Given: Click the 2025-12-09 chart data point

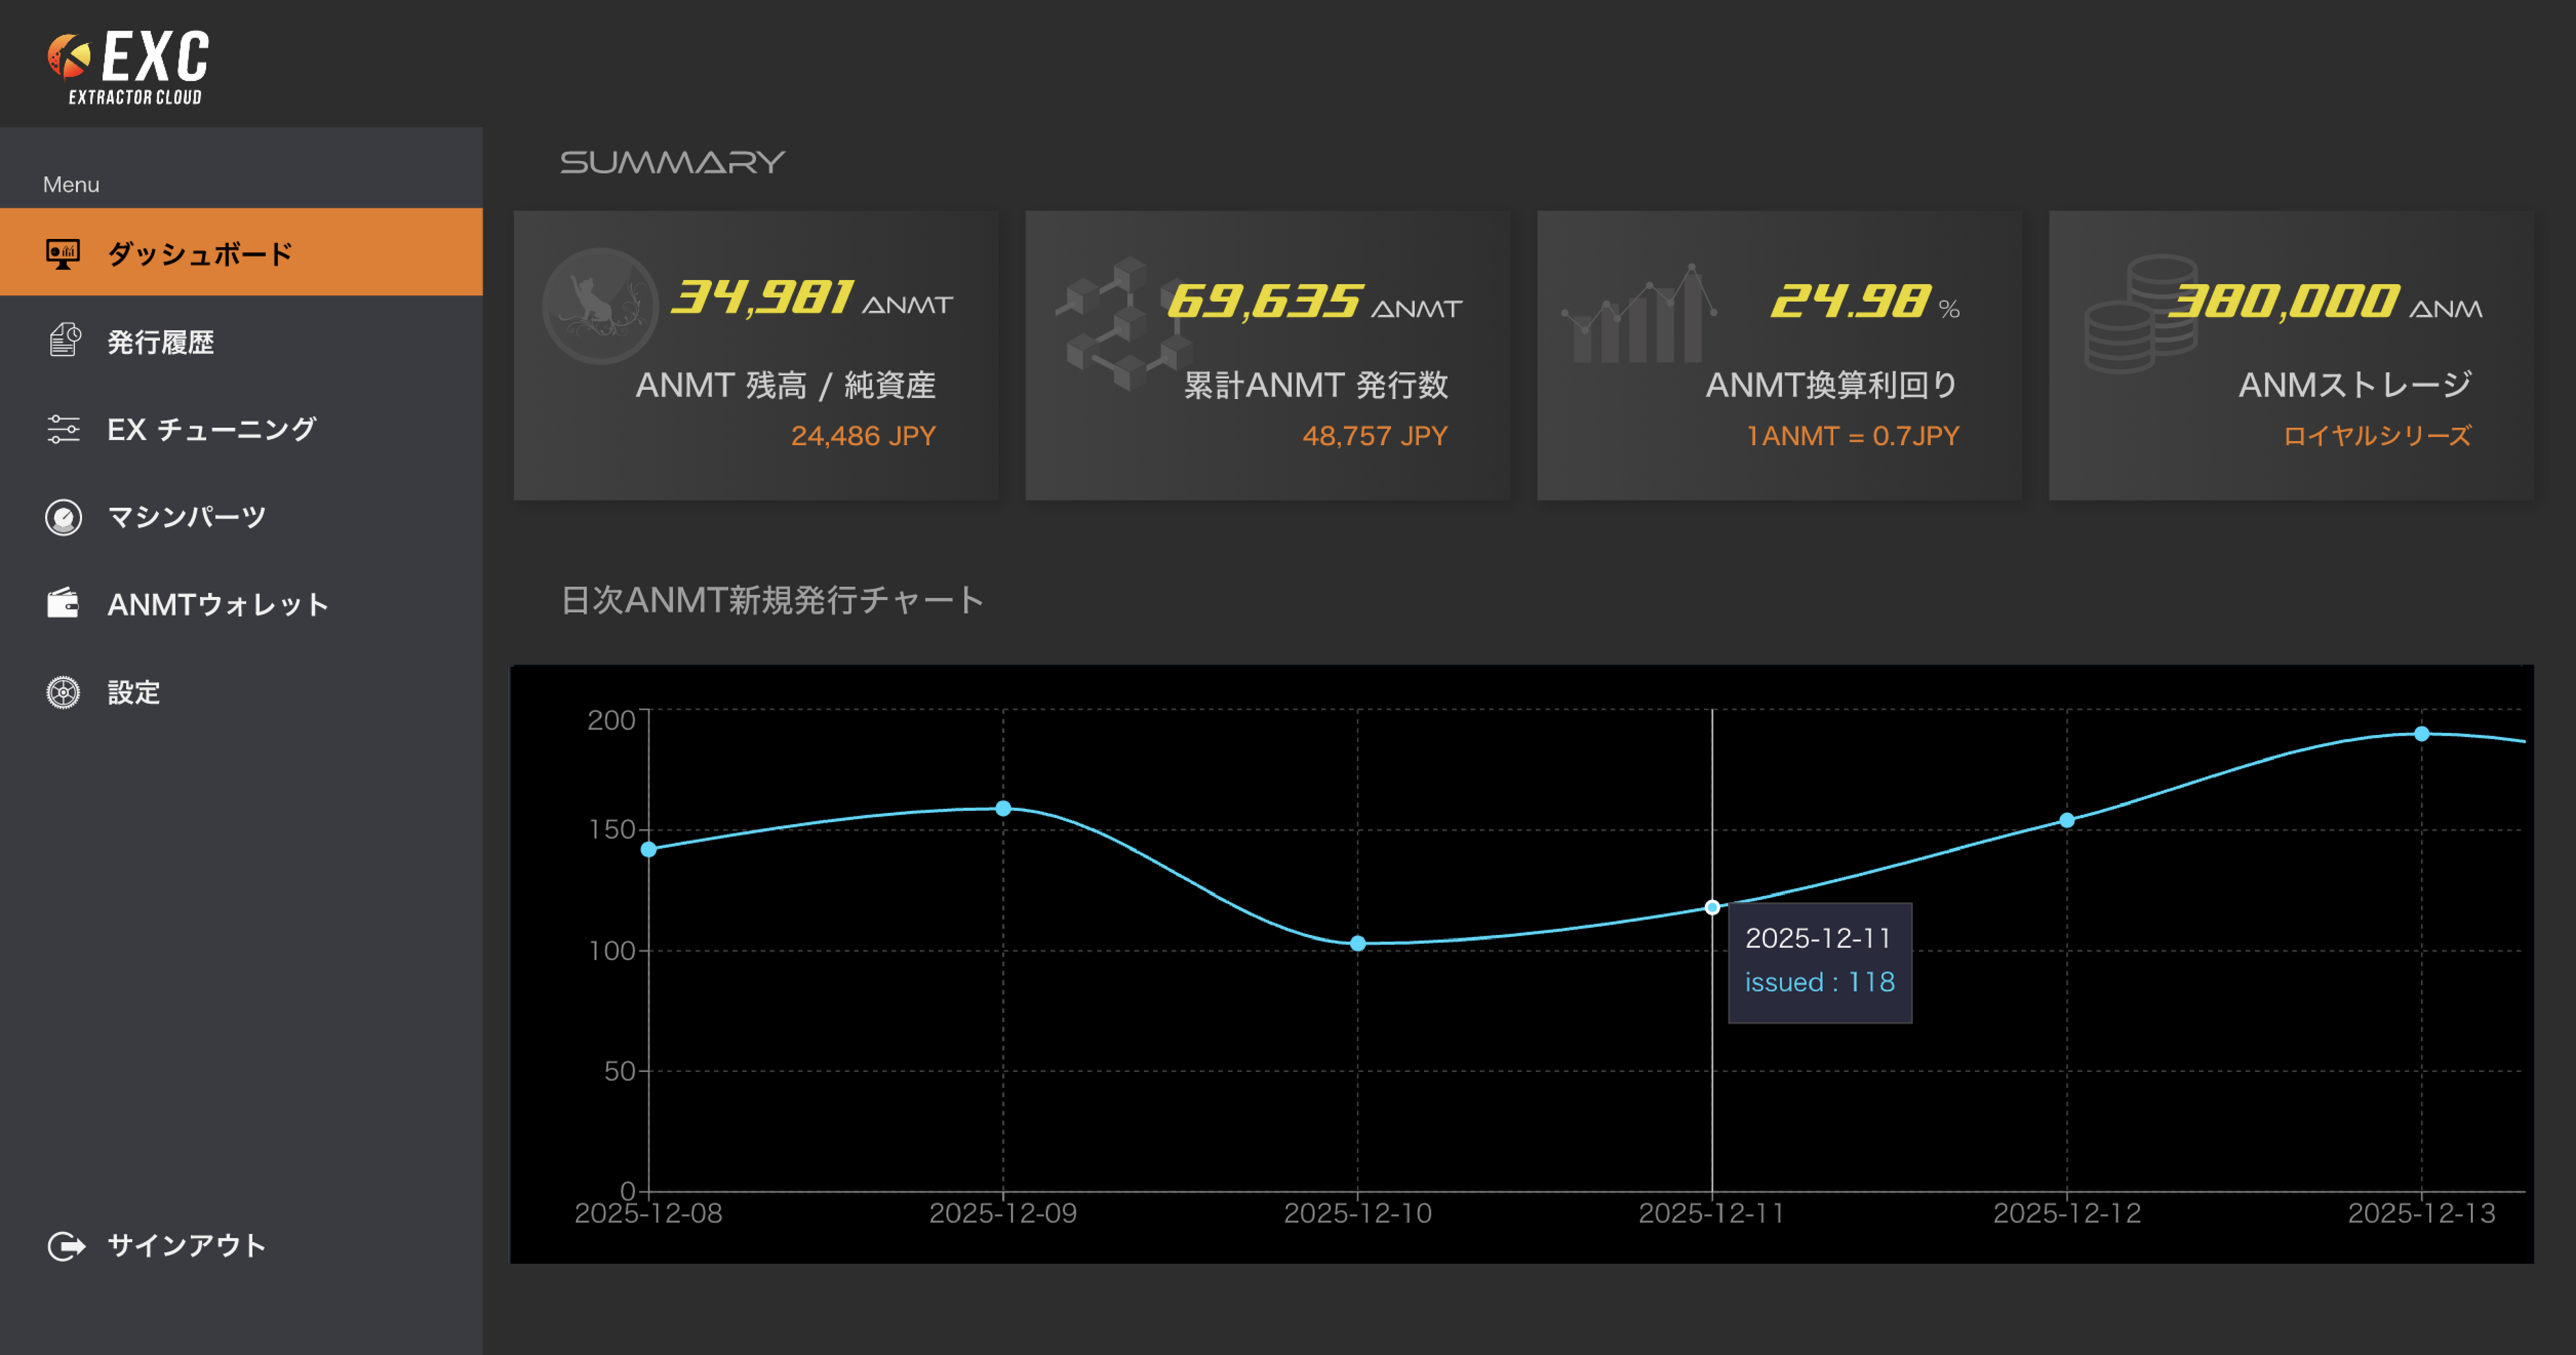Looking at the screenshot, I should tap(1003, 808).
